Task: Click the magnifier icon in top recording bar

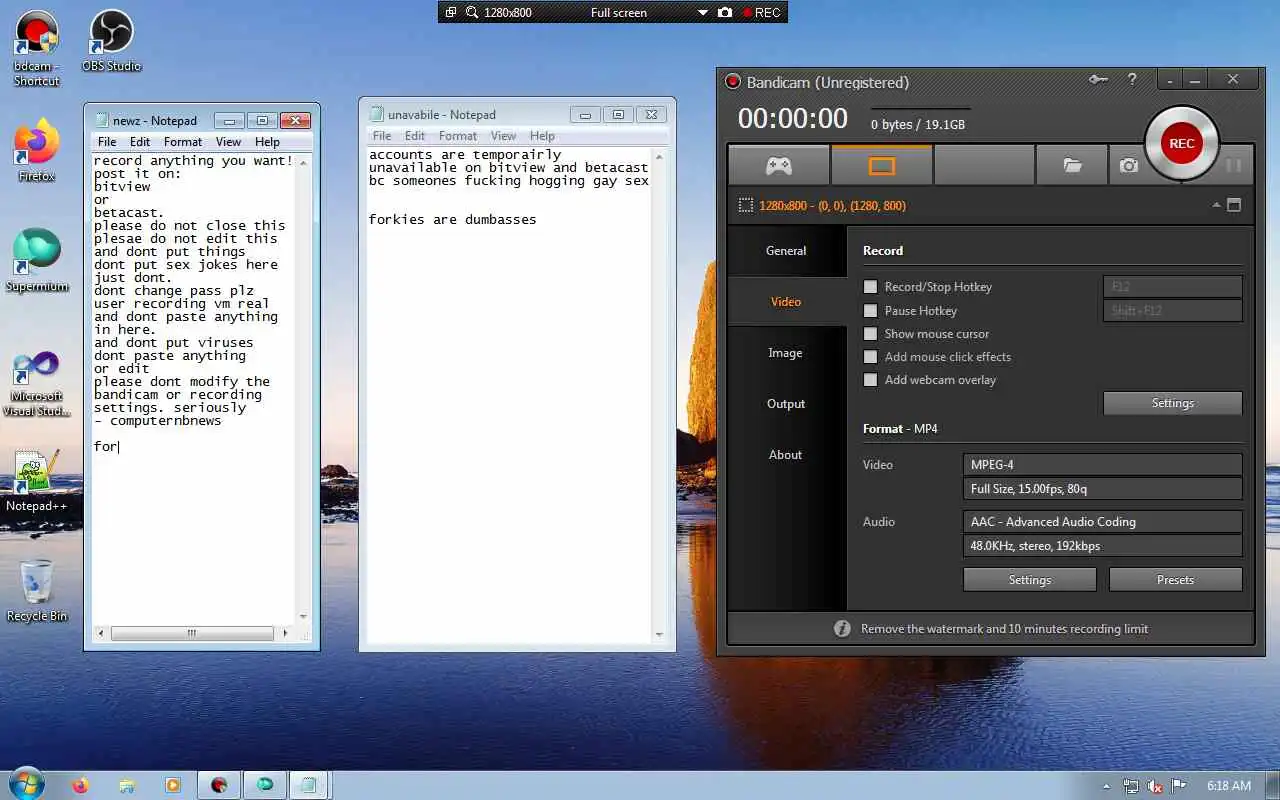Action: click(472, 12)
